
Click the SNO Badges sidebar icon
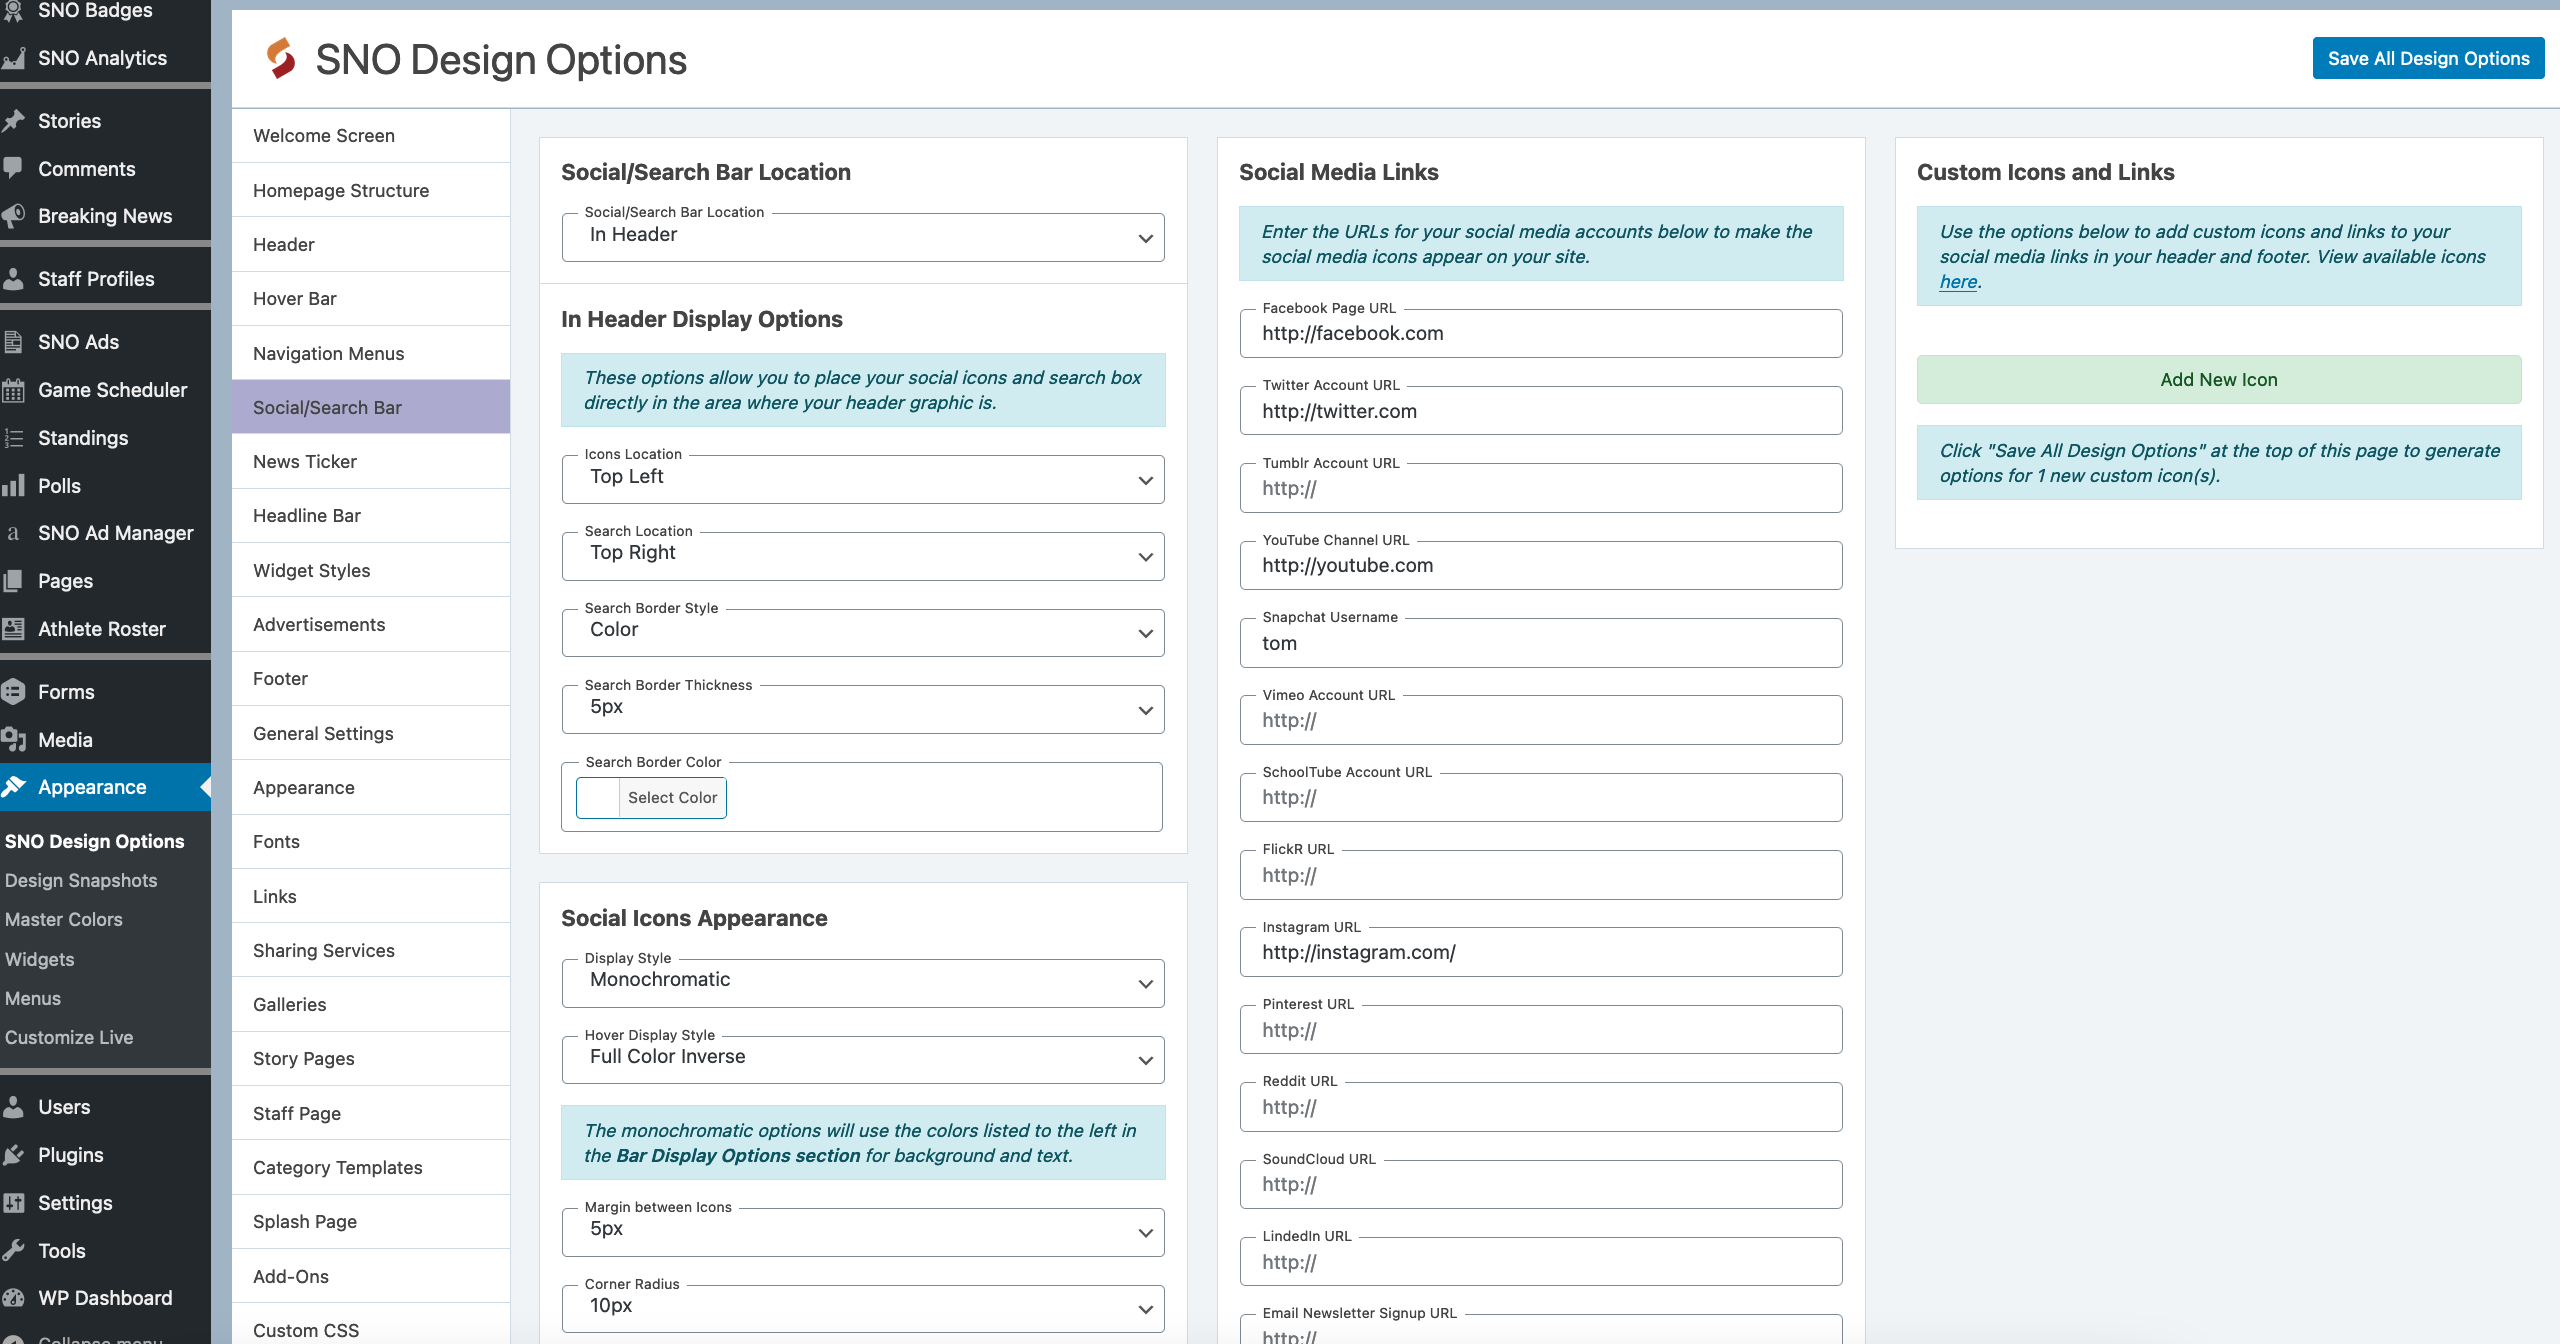point(13,11)
